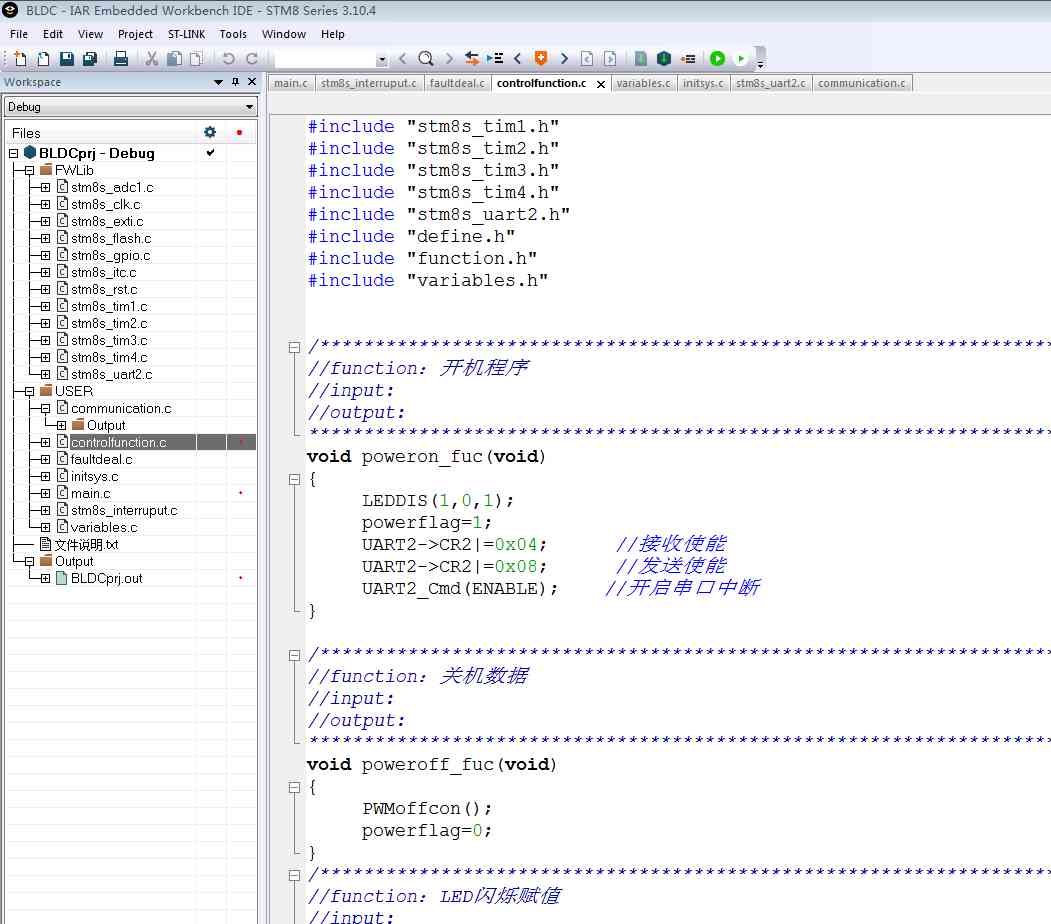This screenshot has width=1051, height=924.
Task: Click the Replace arrows icon
Action: 472,59
